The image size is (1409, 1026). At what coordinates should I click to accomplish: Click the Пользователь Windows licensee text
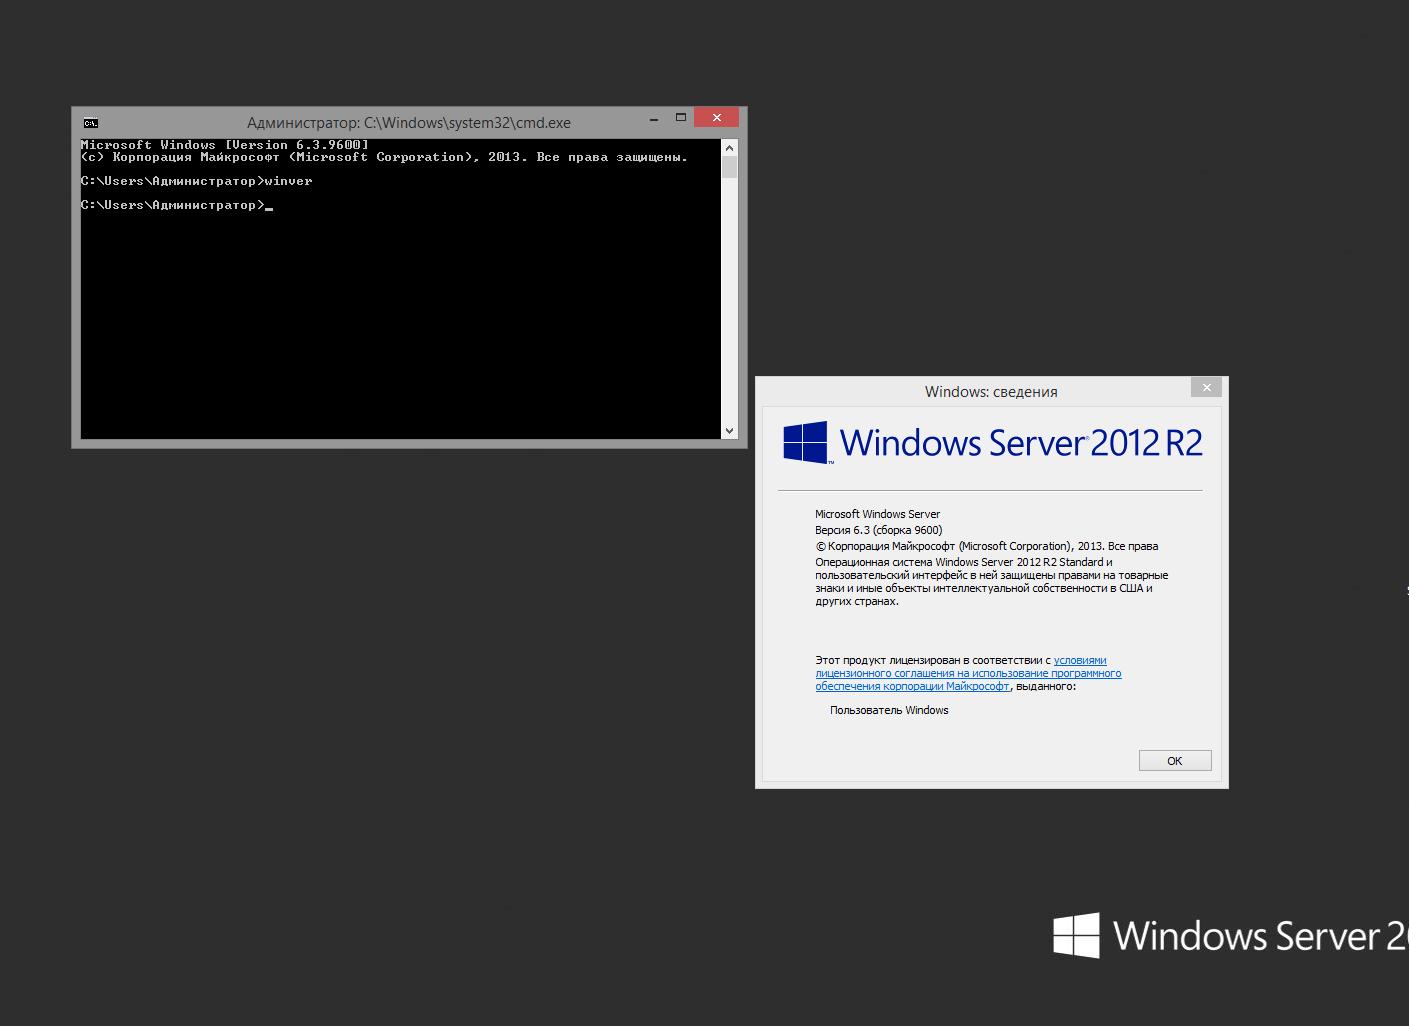coord(888,710)
